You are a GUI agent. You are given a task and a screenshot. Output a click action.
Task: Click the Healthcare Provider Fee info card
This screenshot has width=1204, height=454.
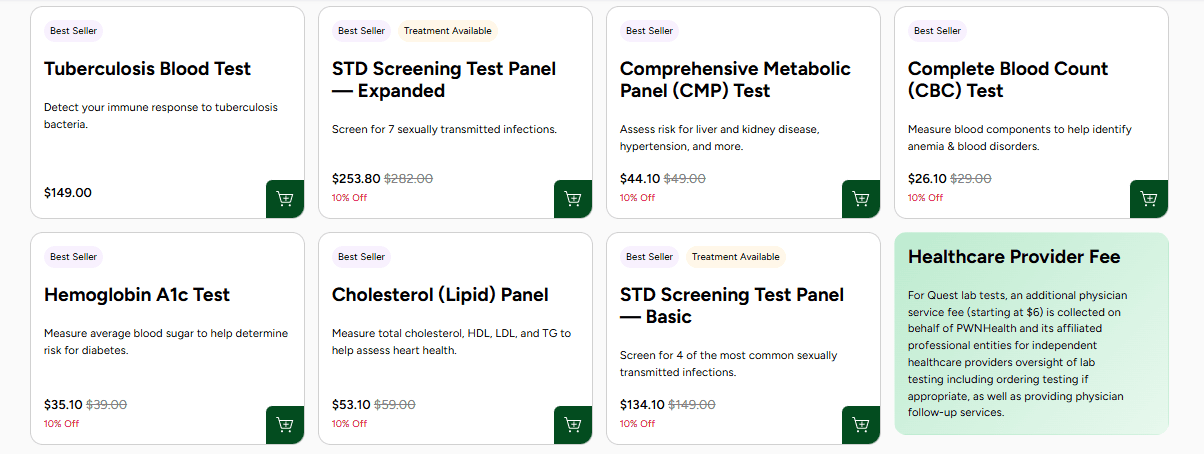click(x=1031, y=334)
